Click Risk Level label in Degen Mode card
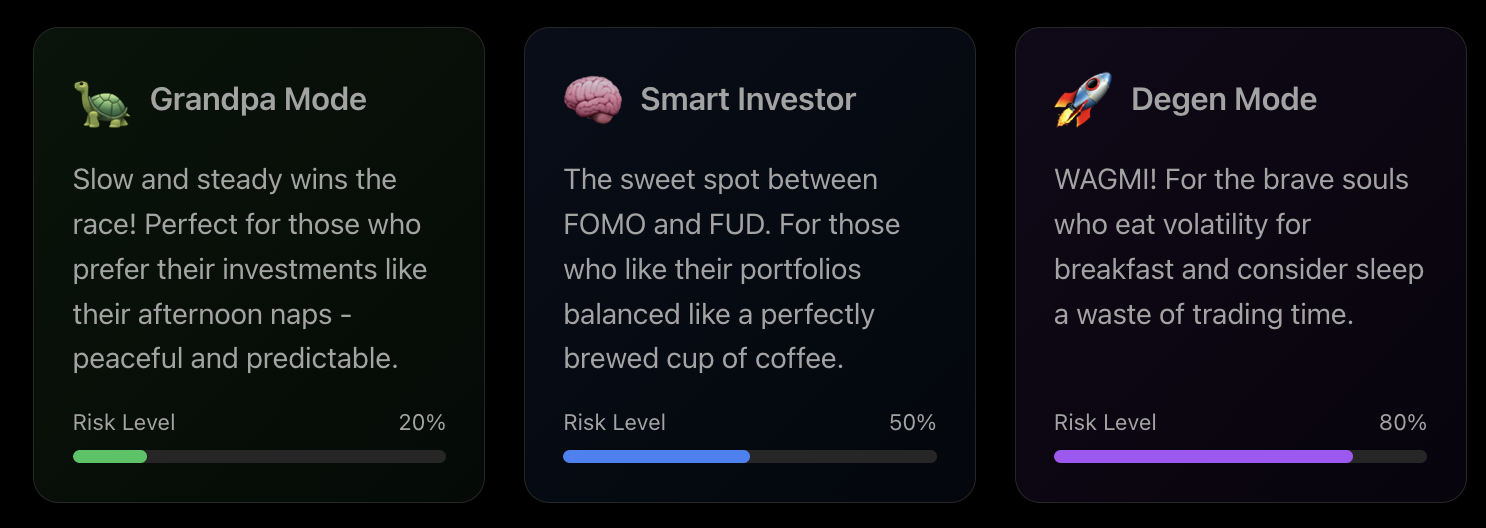Screen dimensions: 1486x528 [1105, 423]
